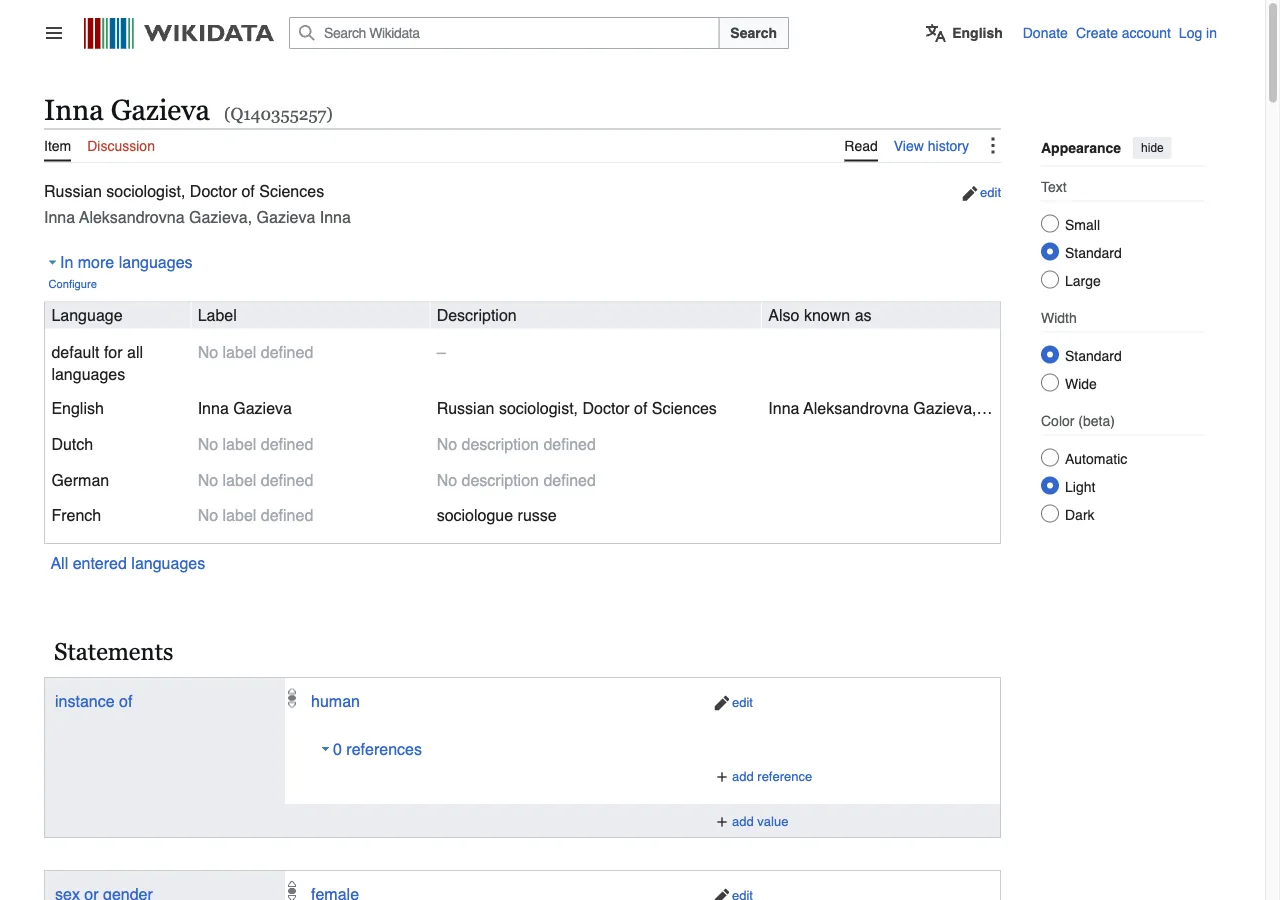Click edit for the human statement
The height and width of the screenshot is (900, 1280).
point(734,703)
